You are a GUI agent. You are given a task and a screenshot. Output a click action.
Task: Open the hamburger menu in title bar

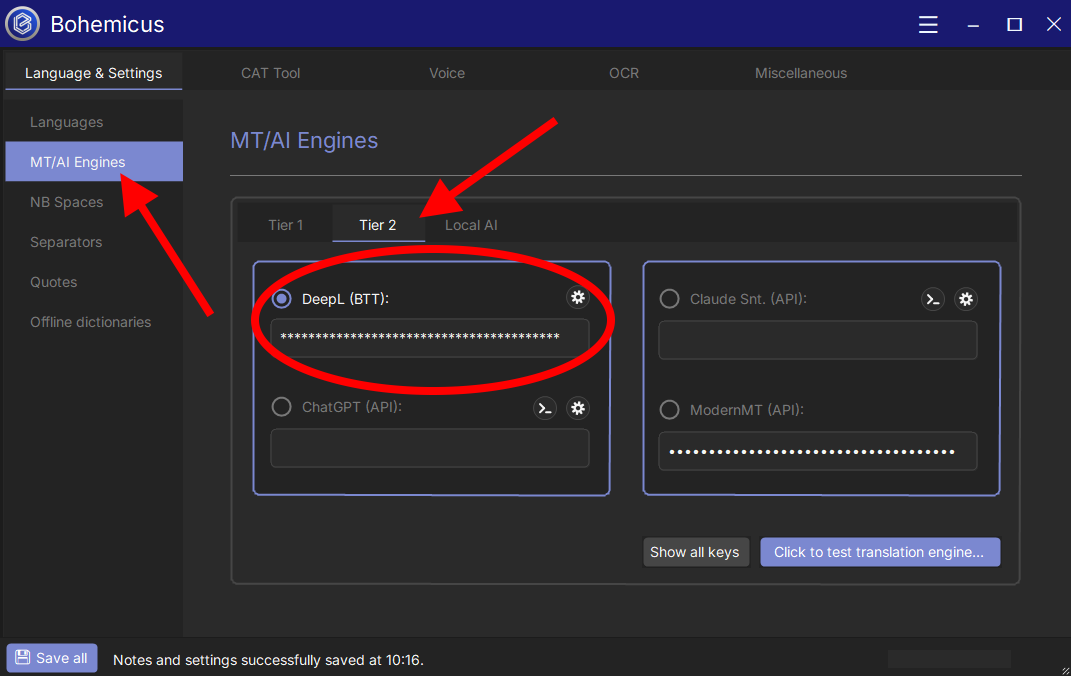[928, 25]
